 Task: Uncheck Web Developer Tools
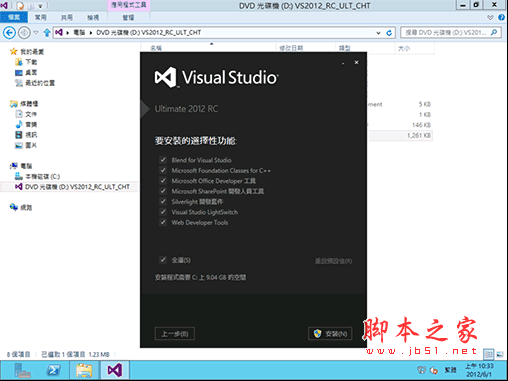pyautogui.click(x=163, y=222)
